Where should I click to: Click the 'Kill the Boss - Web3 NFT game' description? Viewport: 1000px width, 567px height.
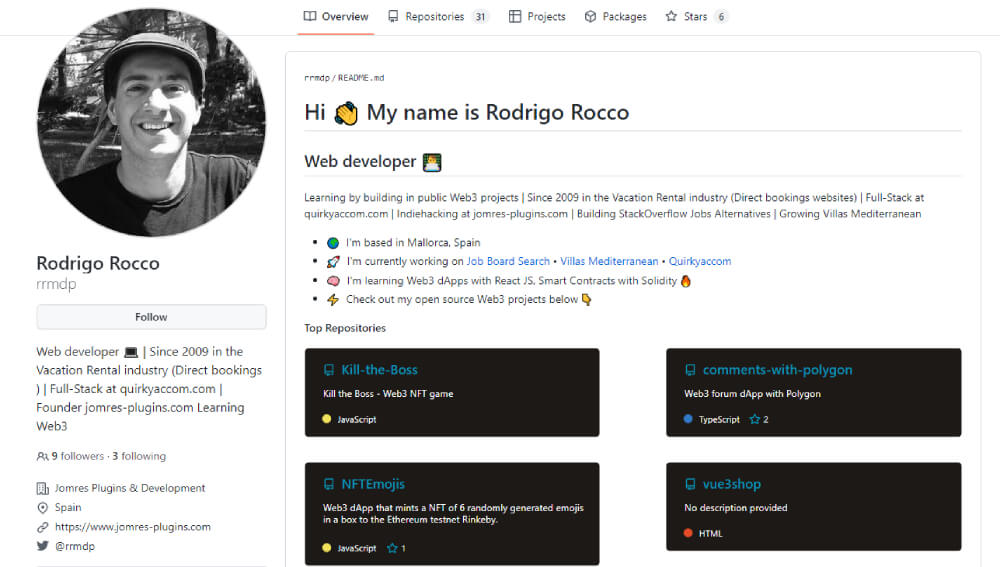[388, 394]
